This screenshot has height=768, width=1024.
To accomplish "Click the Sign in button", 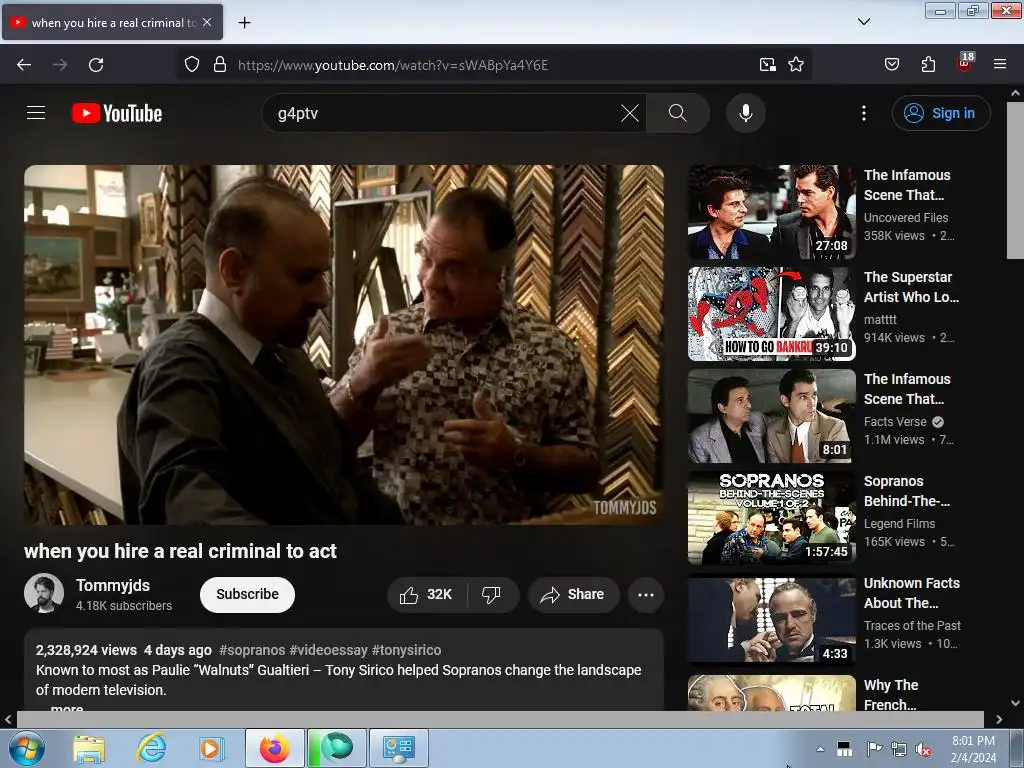I will pyautogui.click(x=941, y=113).
